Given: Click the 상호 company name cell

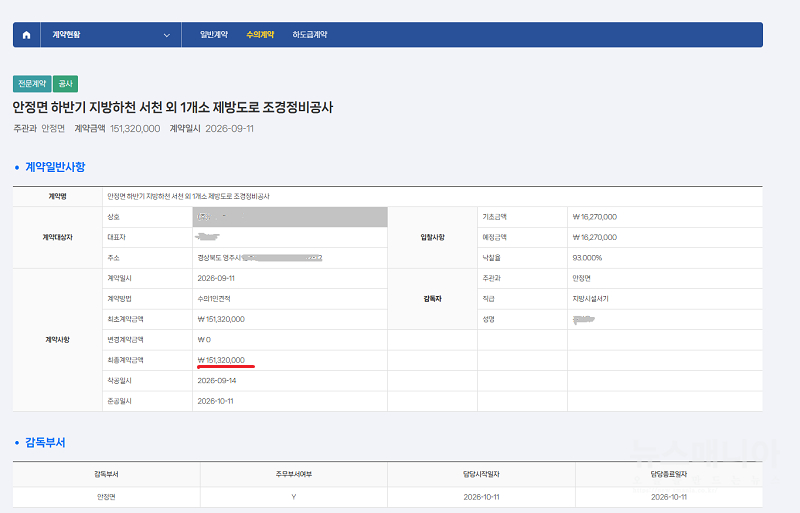Looking at the screenshot, I should pos(290,217).
